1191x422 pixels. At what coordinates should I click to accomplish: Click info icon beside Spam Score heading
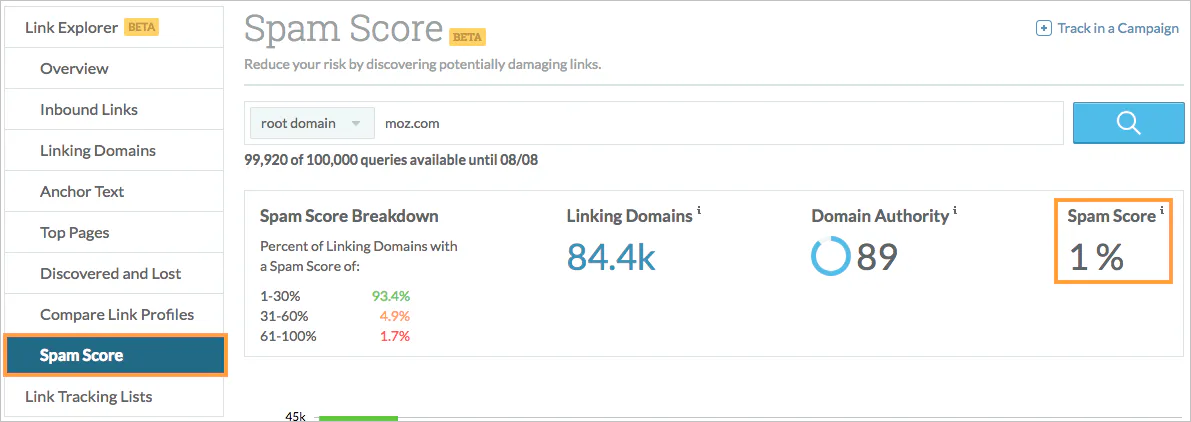(x=1161, y=210)
